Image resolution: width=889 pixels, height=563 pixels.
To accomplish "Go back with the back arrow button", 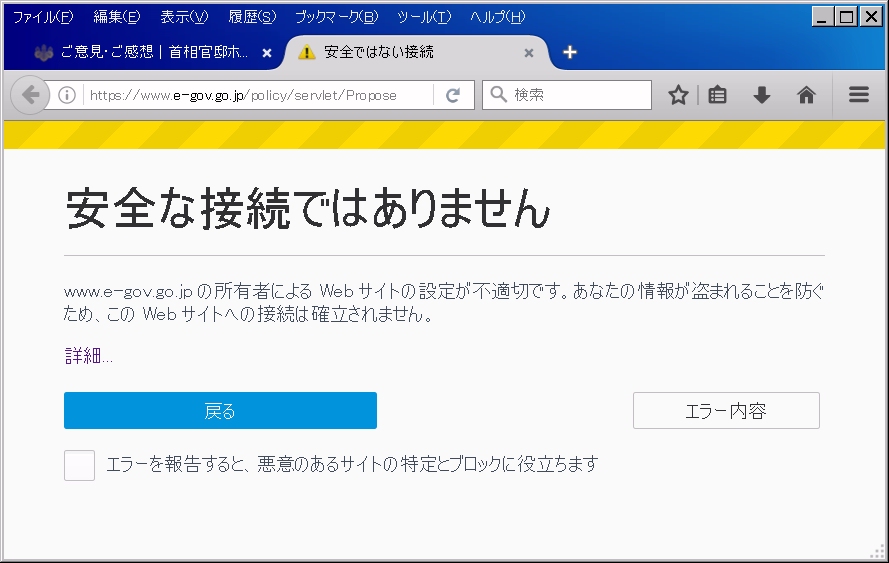I will pos(30,95).
